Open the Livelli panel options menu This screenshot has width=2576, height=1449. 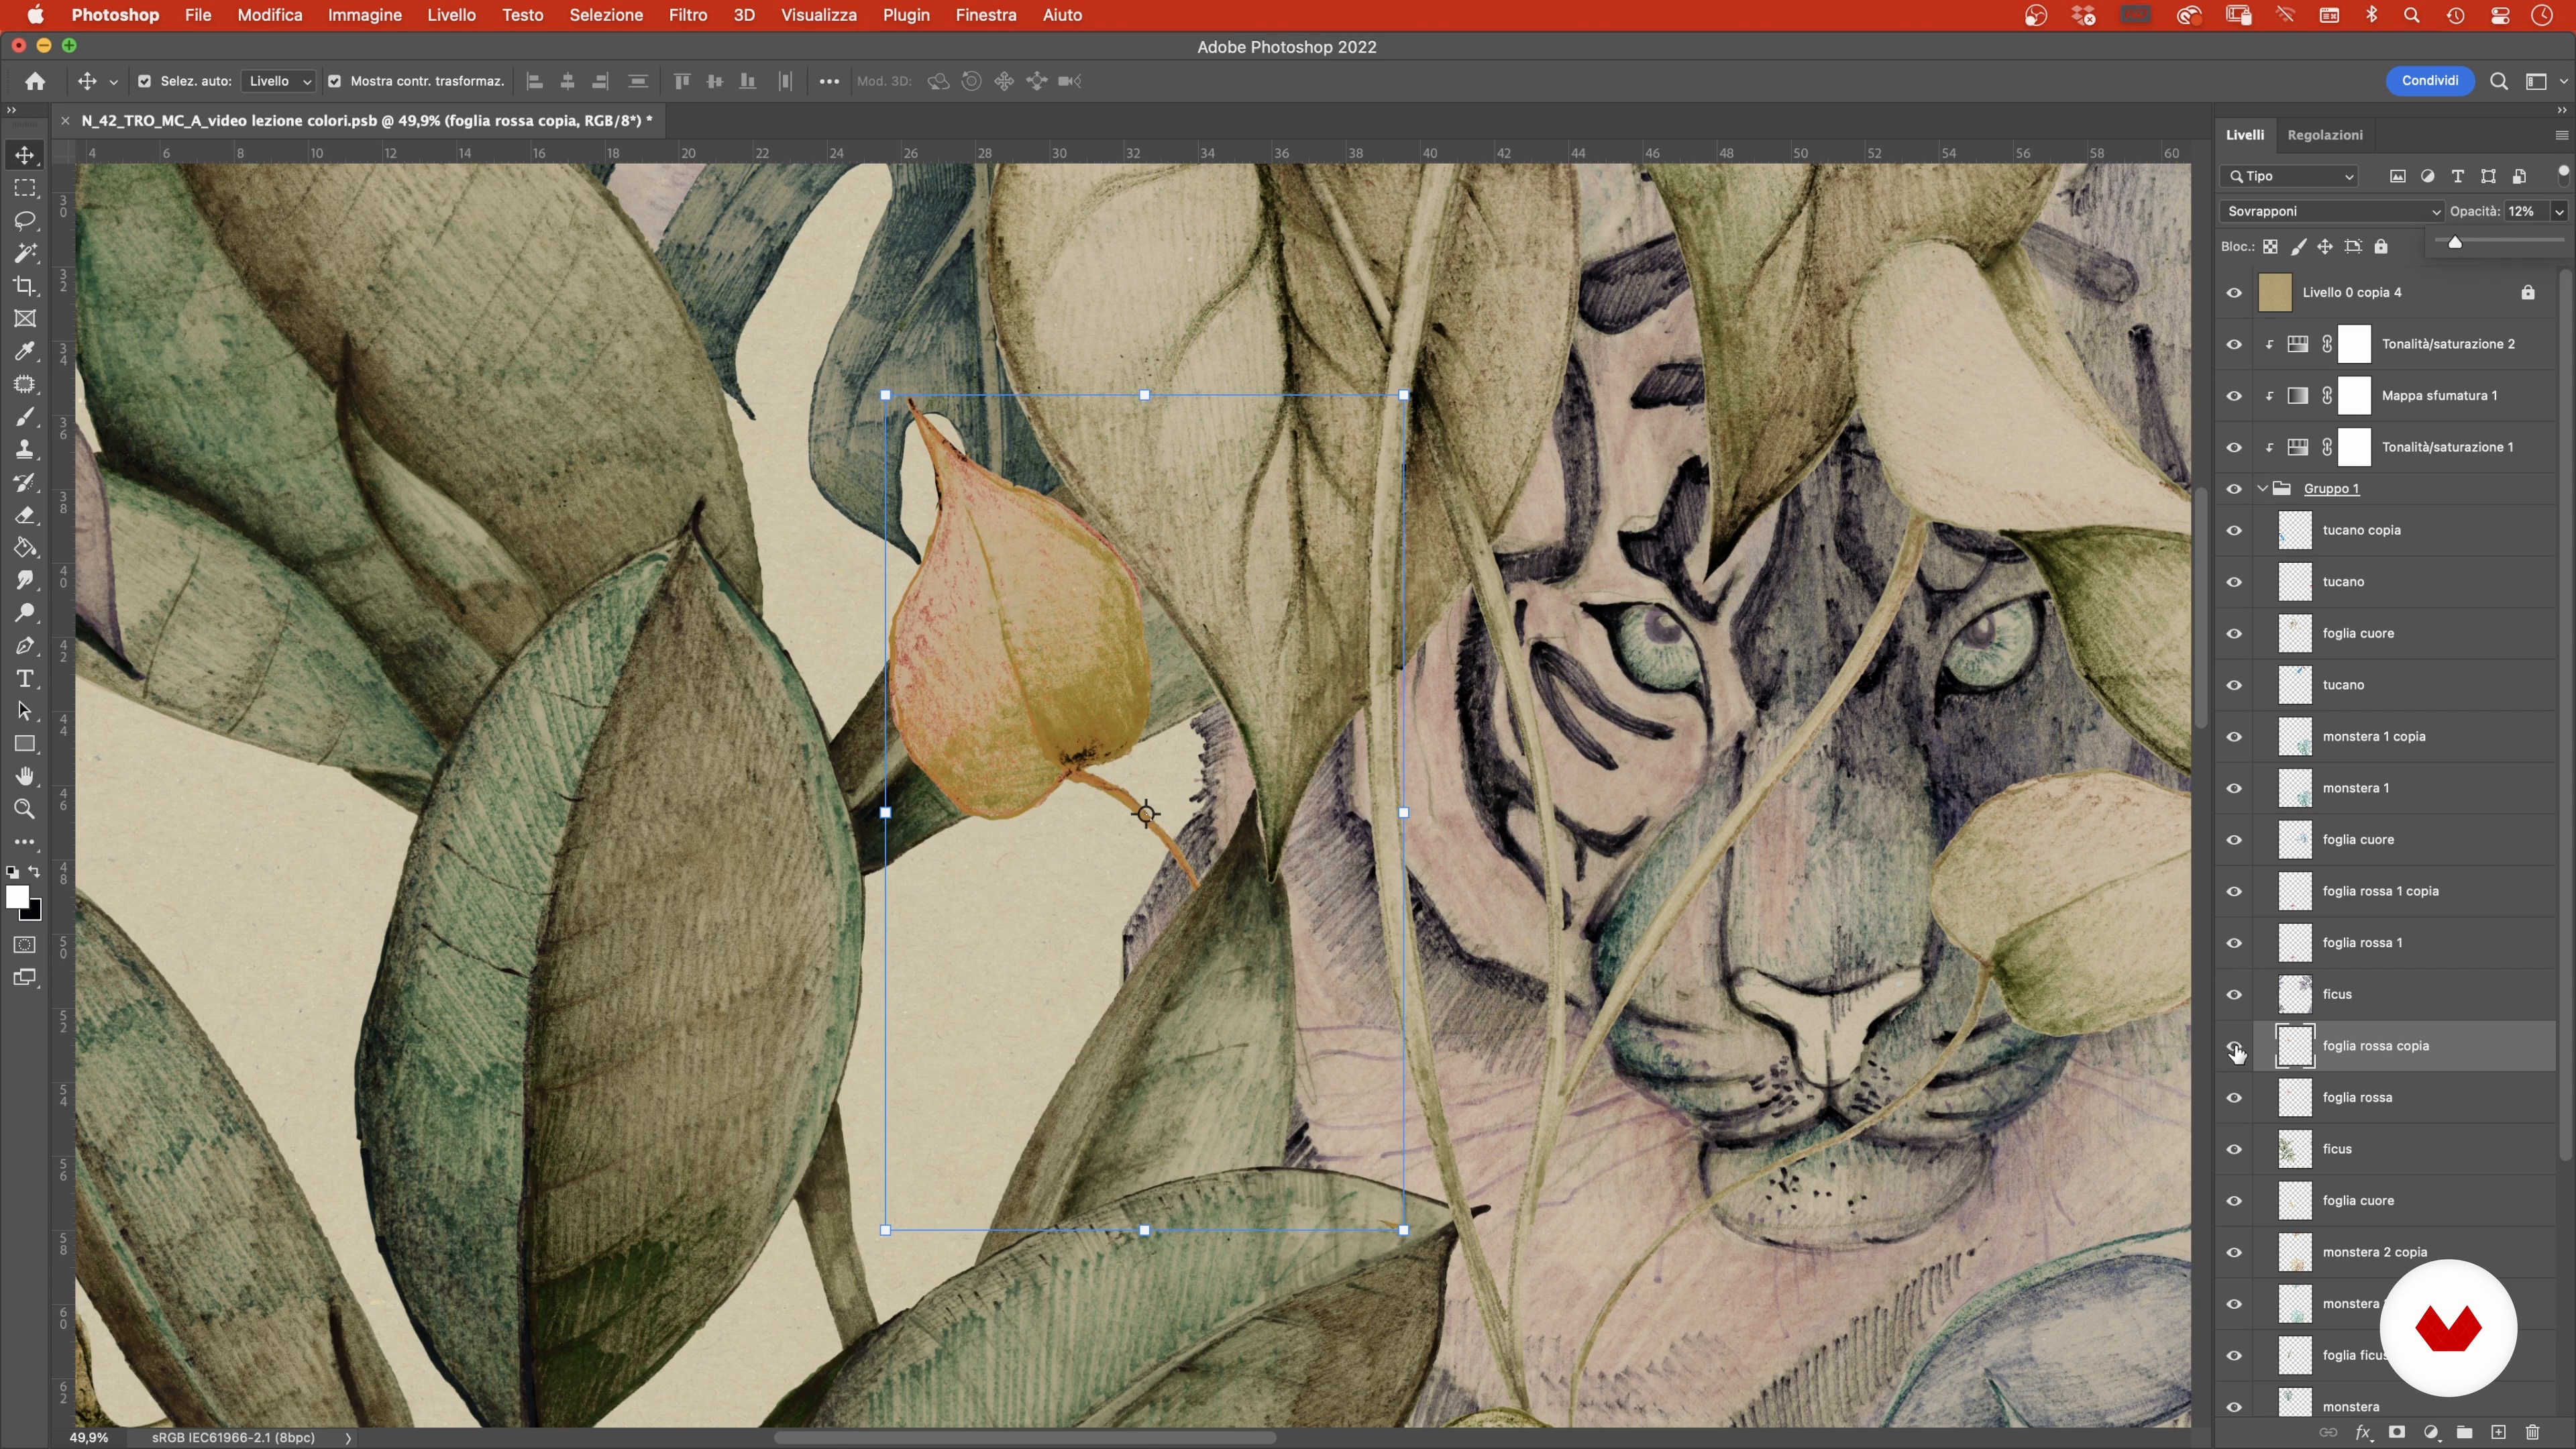click(x=2561, y=135)
